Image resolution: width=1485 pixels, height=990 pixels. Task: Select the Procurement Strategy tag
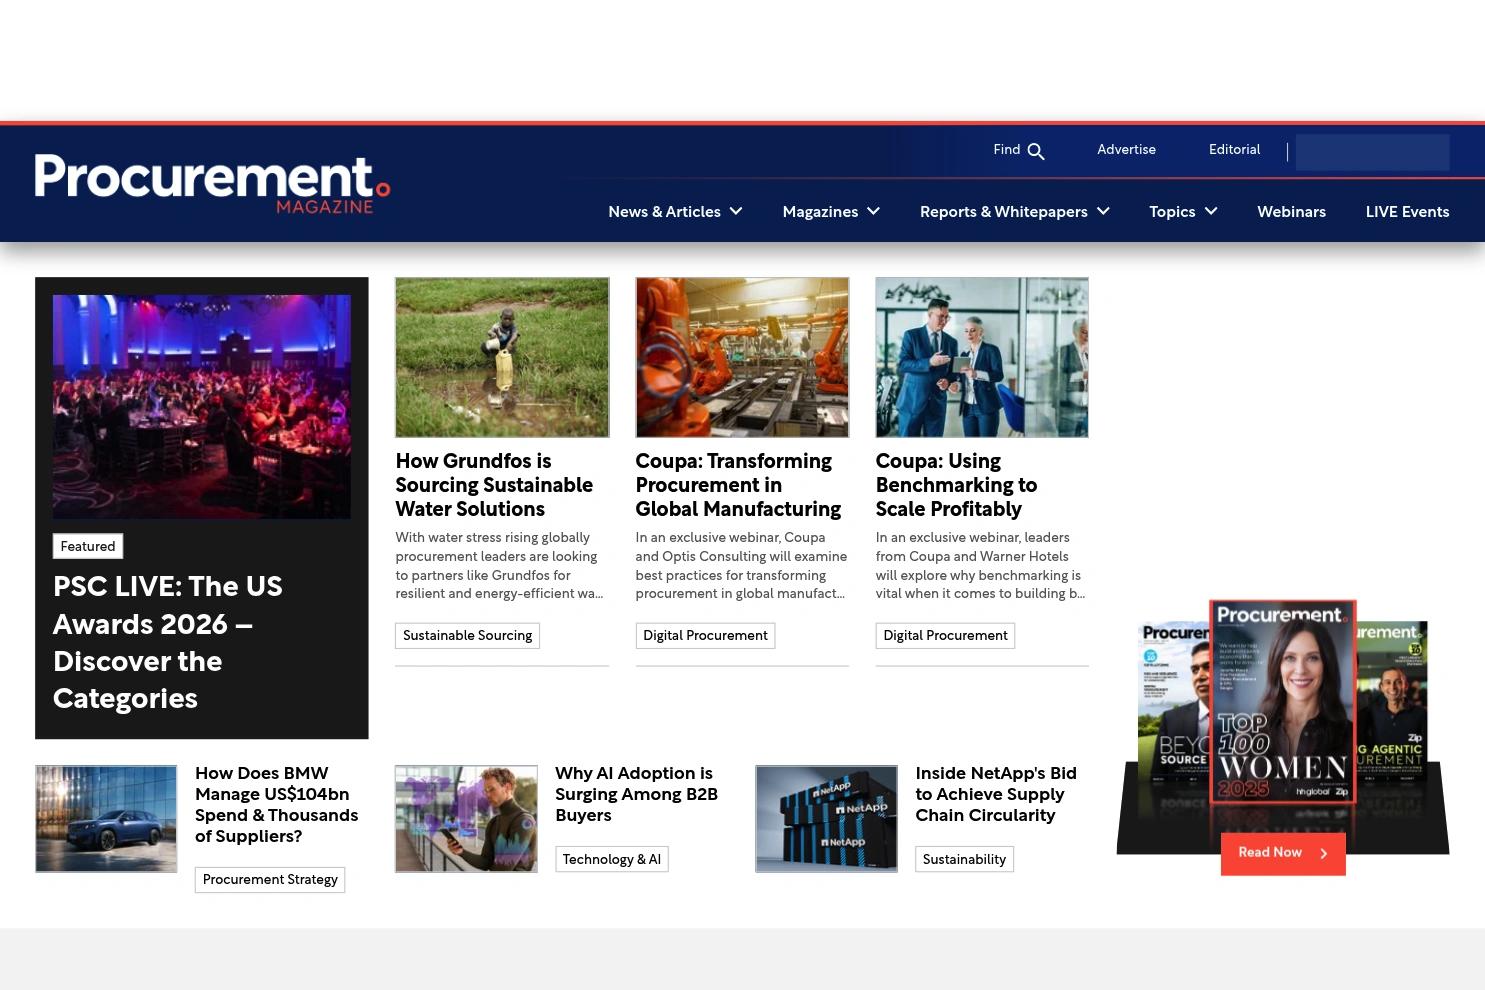pyautogui.click(x=270, y=880)
